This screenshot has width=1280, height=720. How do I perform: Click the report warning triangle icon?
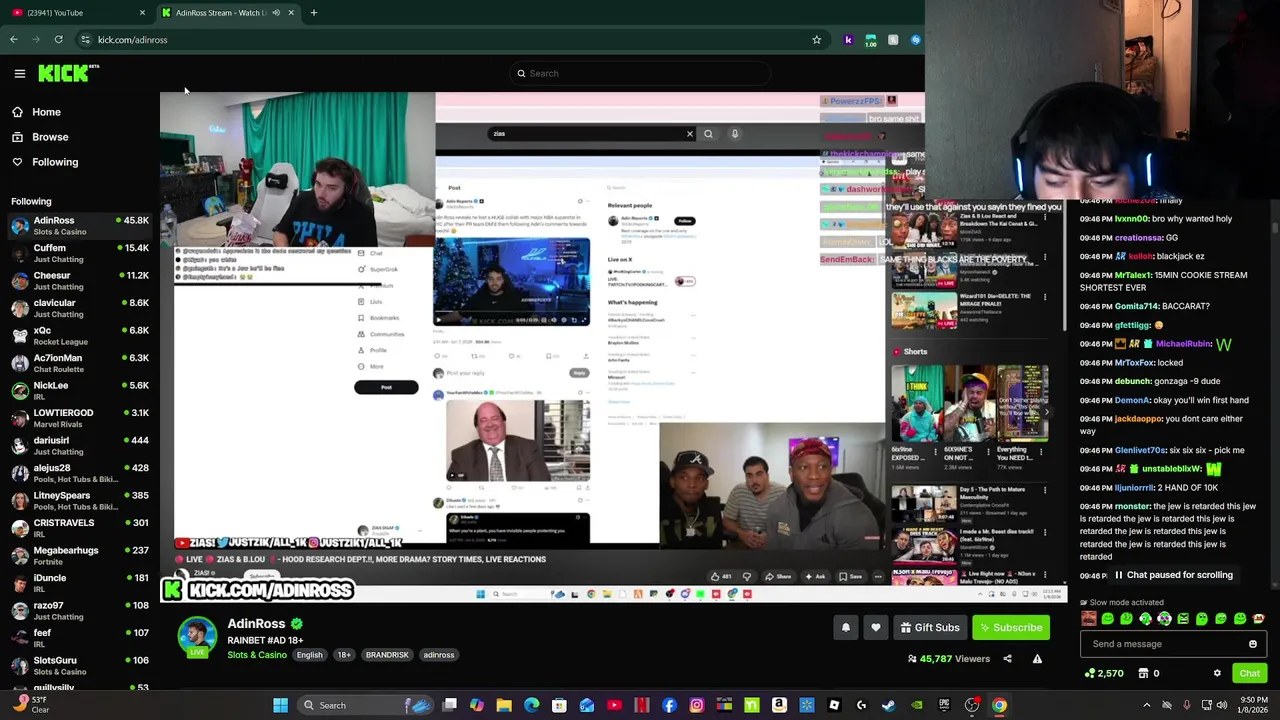click(x=1037, y=659)
